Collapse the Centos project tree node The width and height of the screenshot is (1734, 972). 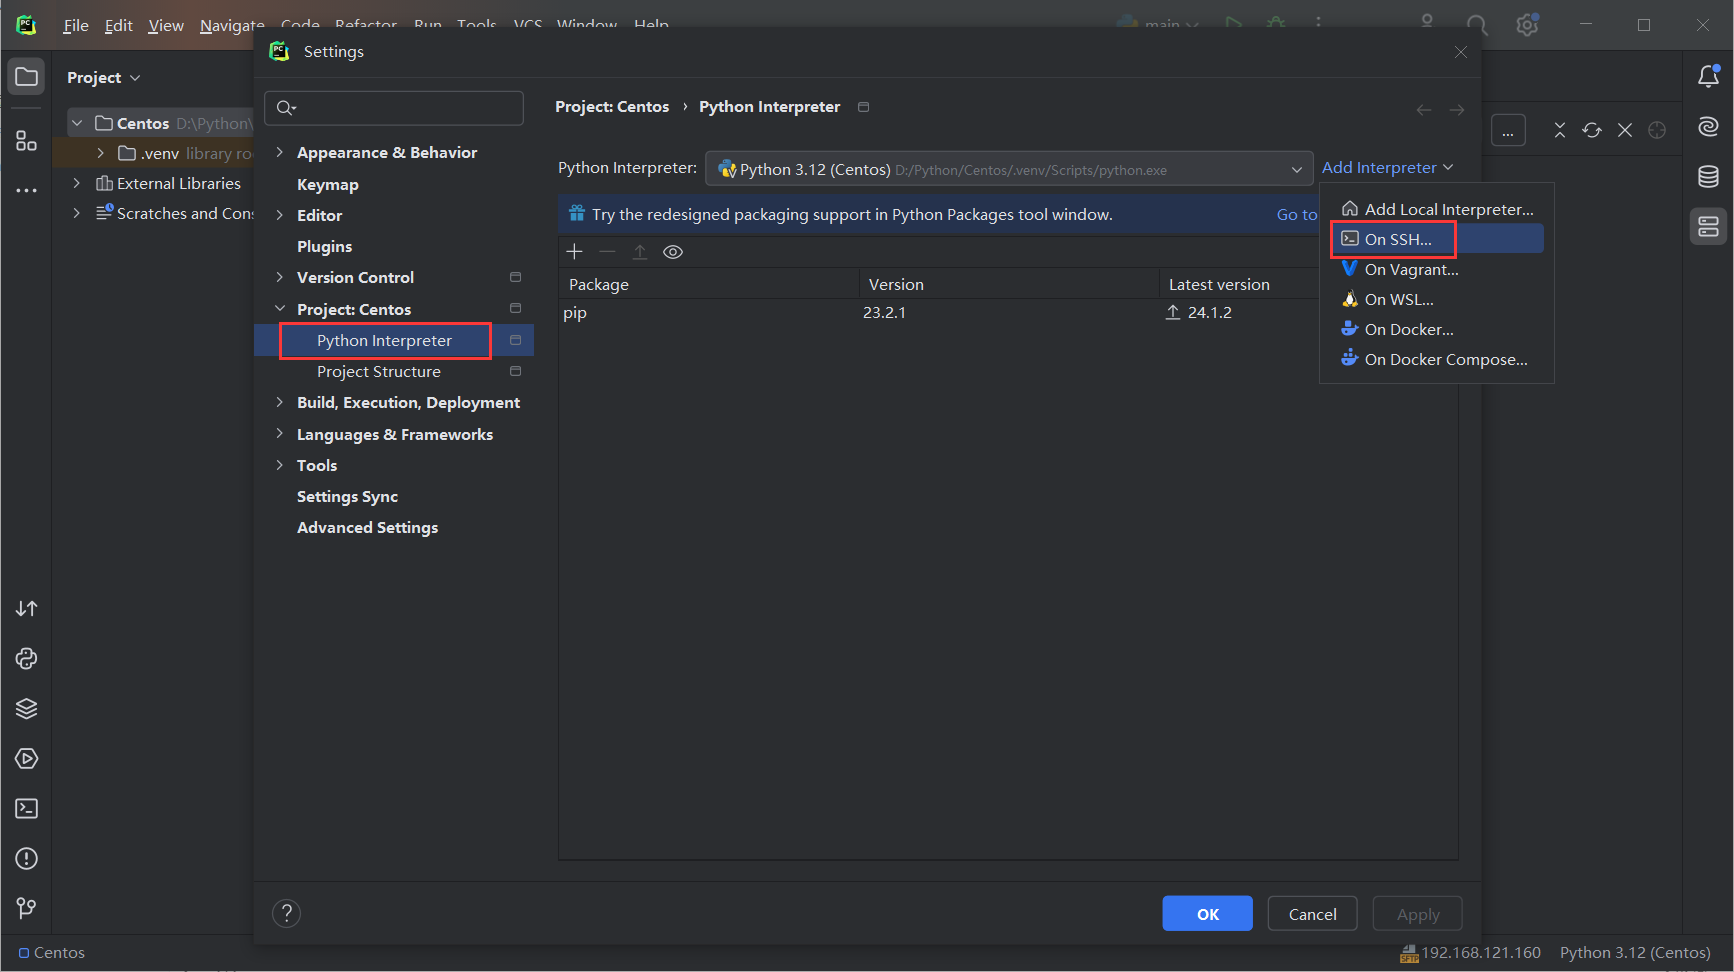[x=77, y=123]
